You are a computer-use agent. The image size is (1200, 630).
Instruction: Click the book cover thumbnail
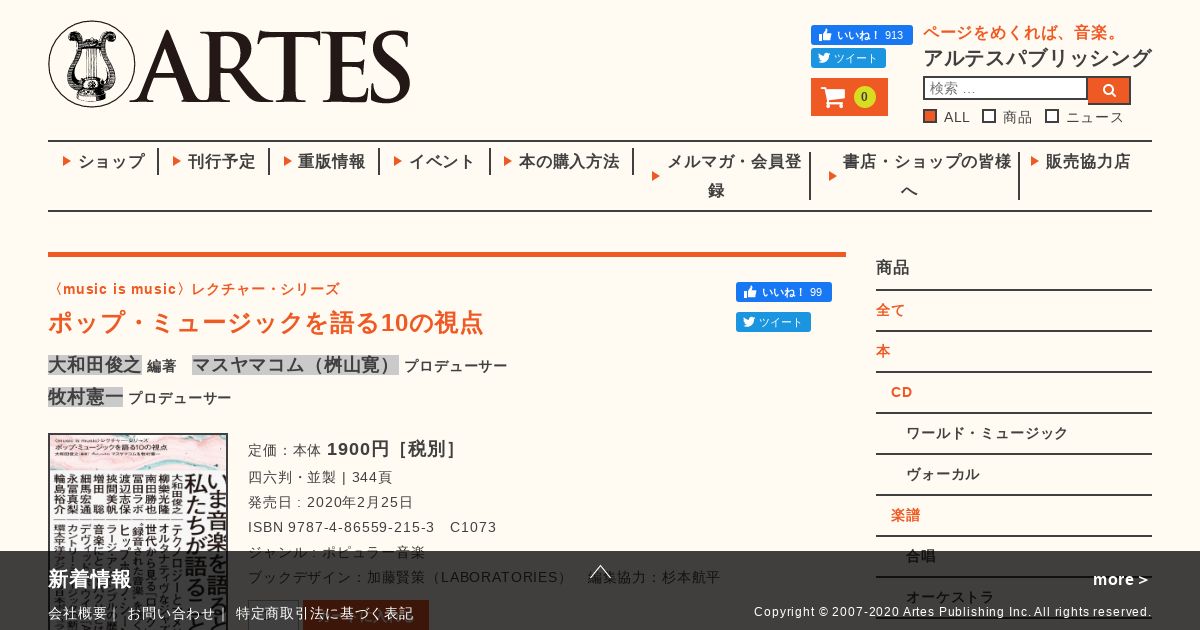[138, 531]
